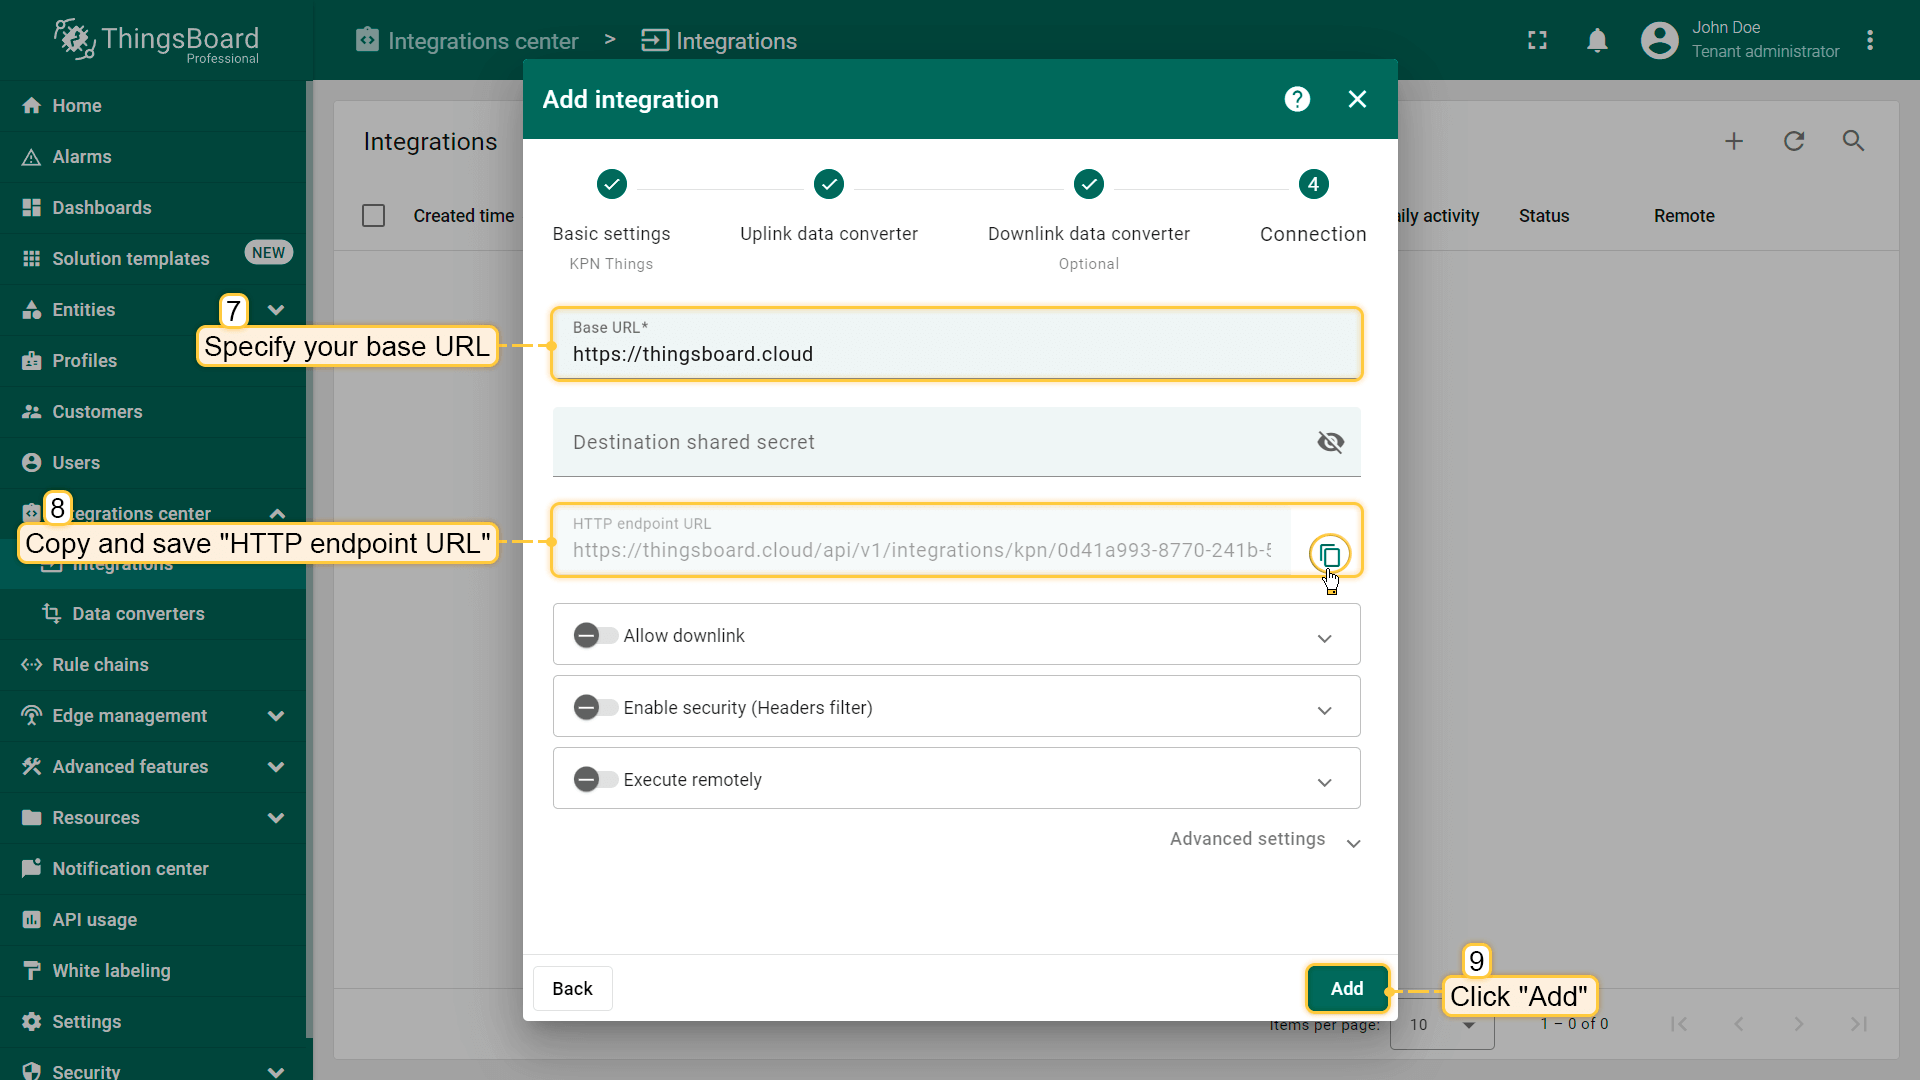Go to Rule chains menu item
This screenshot has height=1080, width=1920.
pos(100,665)
